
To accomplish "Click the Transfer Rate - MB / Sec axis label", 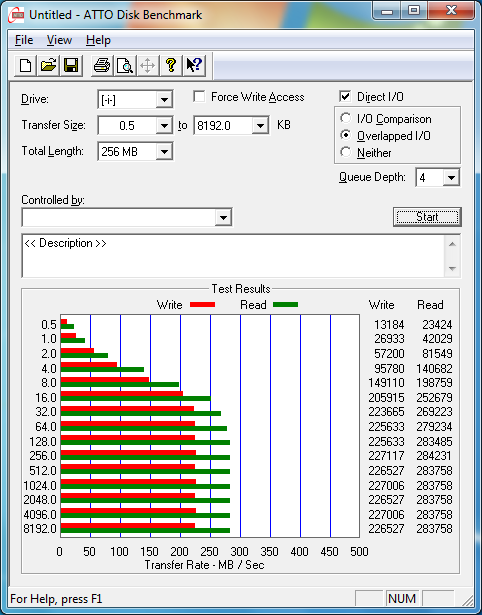I will (x=204, y=565).
